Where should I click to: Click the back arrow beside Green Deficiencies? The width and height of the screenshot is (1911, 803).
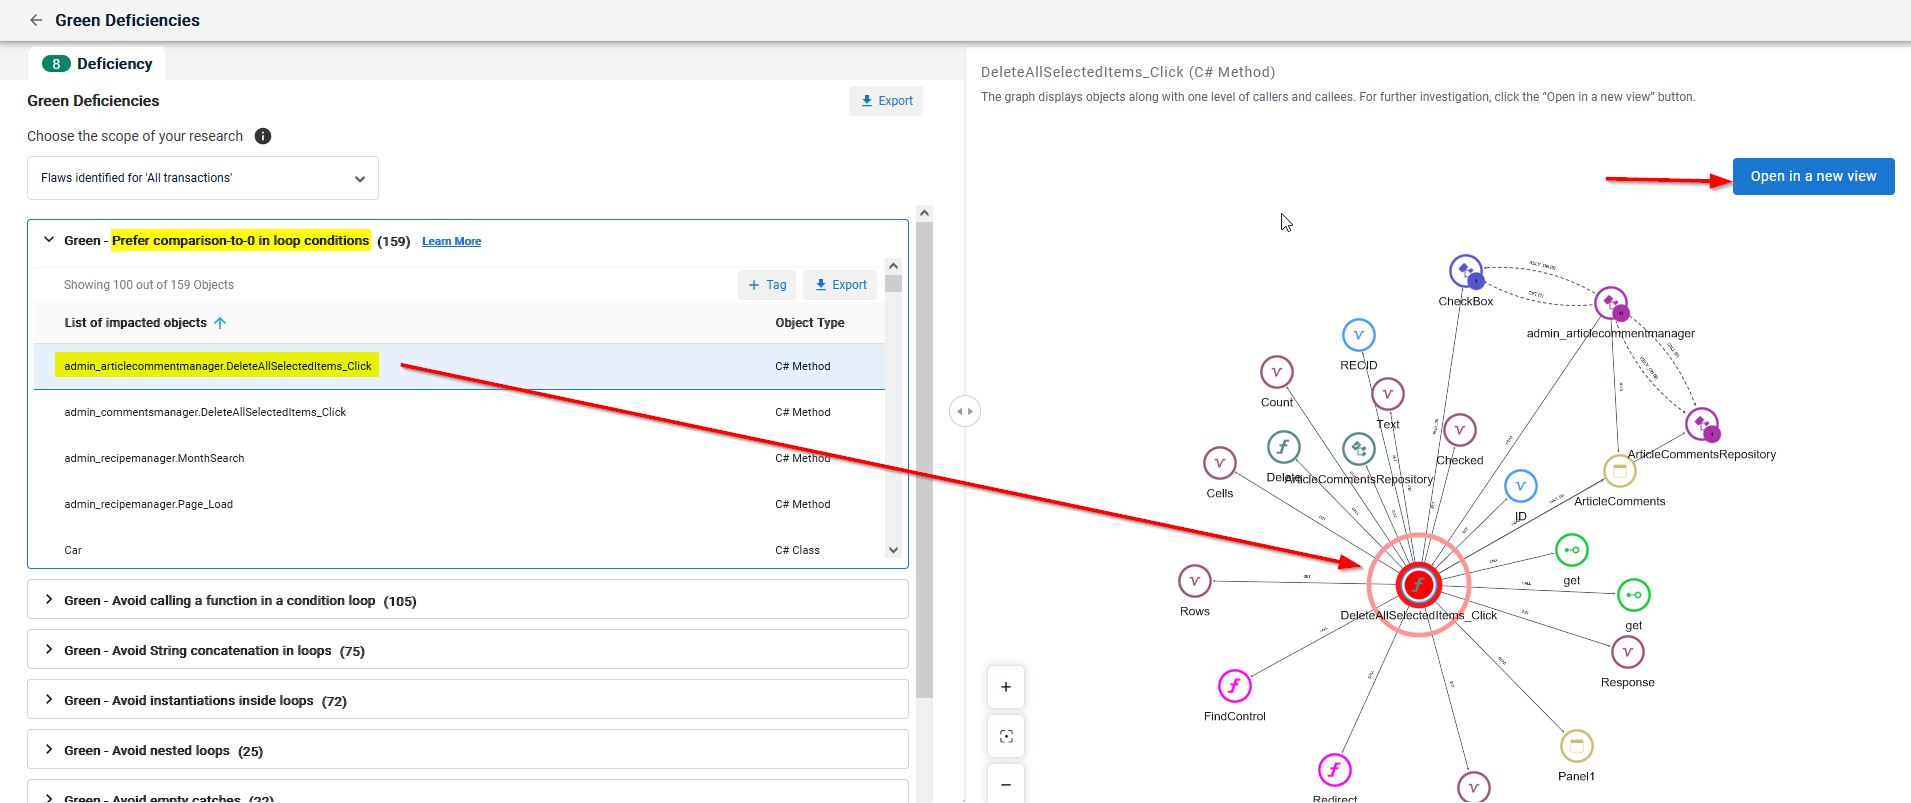tap(36, 20)
